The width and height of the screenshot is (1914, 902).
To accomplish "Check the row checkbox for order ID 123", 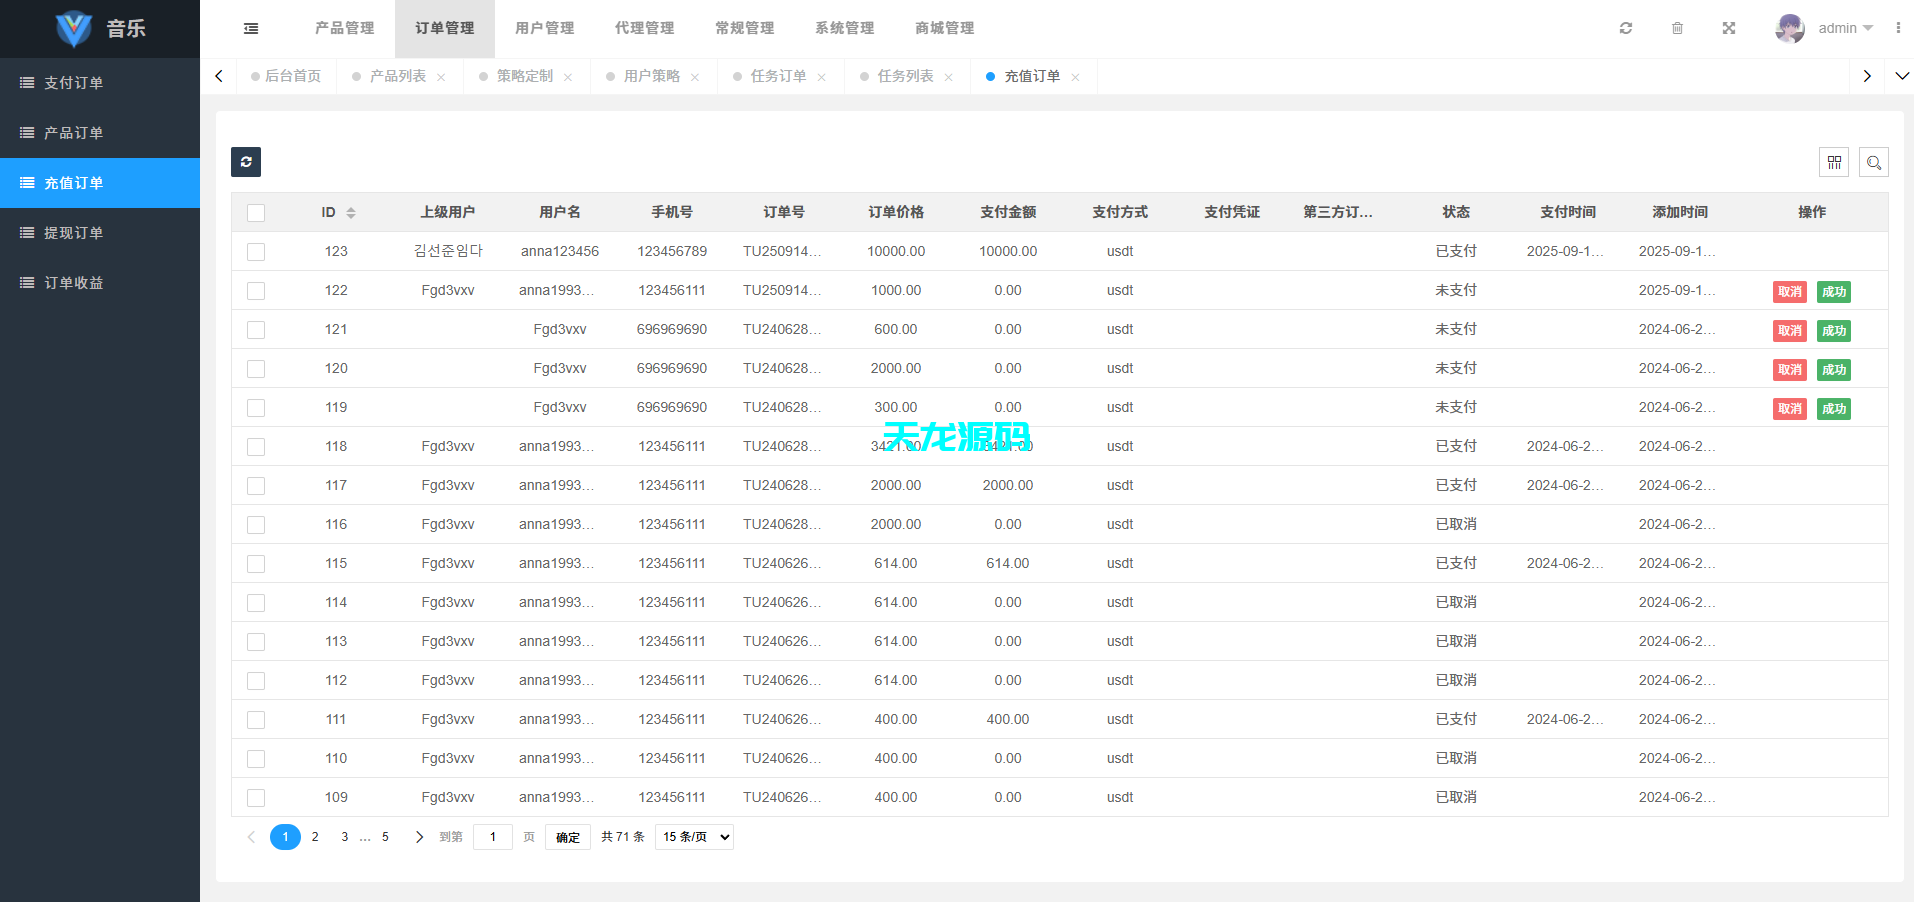I will 256,251.
